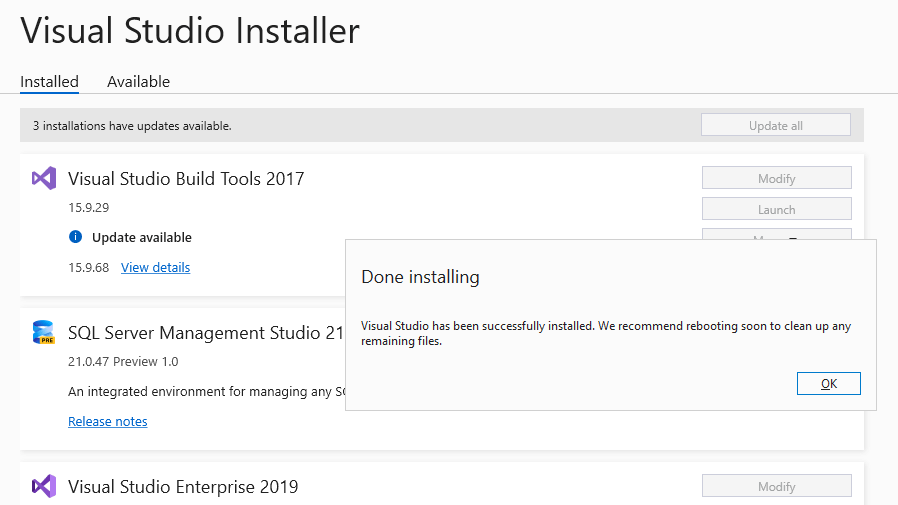Click the 'Update available' status text
Screen dimensions: 898x505
click(x=141, y=237)
